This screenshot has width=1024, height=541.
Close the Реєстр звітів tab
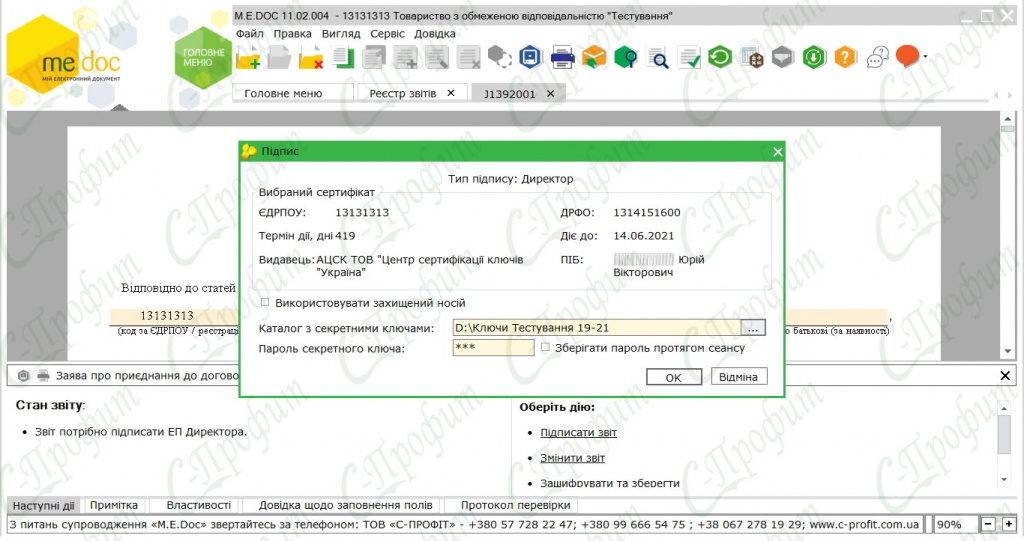pyautogui.click(x=451, y=93)
